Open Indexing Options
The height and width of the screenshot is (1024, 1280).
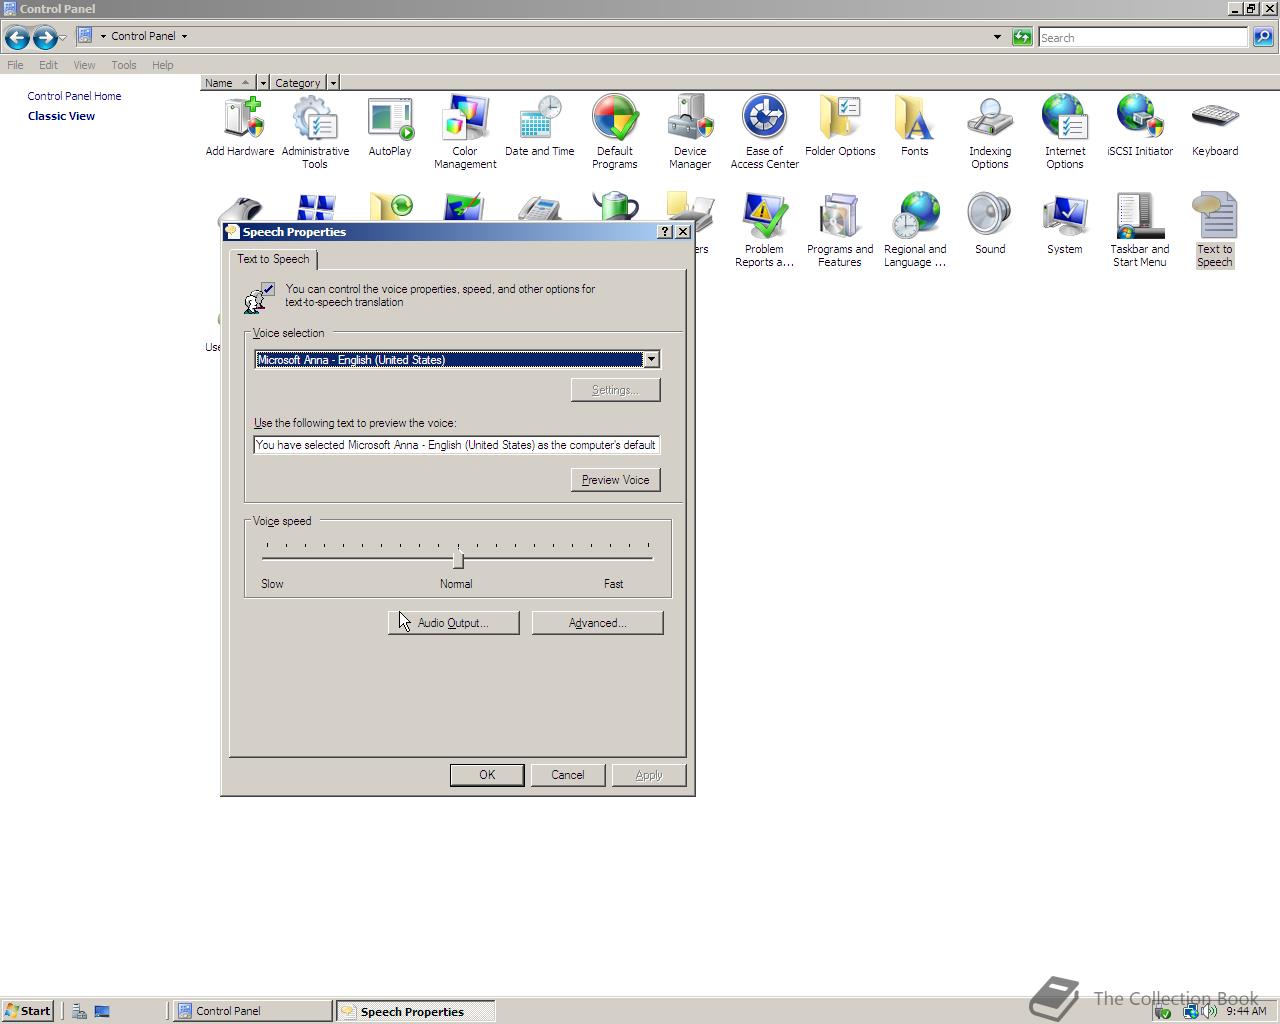pos(990,132)
